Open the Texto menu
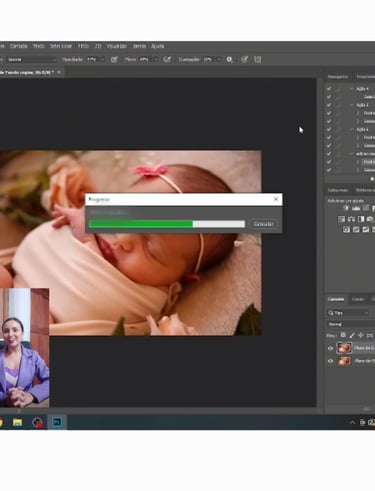The height and width of the screenshot is (491, 375). coord(38,46)
